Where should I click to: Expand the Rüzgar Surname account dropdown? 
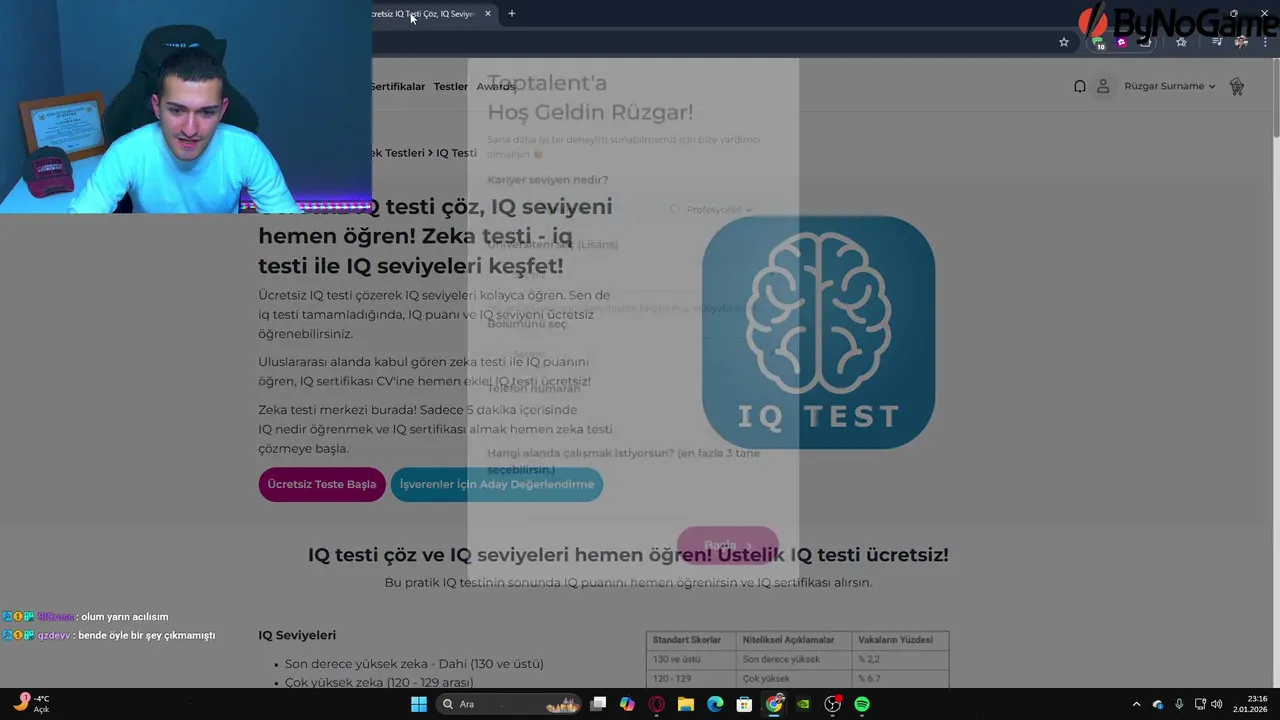[1170, 86]
